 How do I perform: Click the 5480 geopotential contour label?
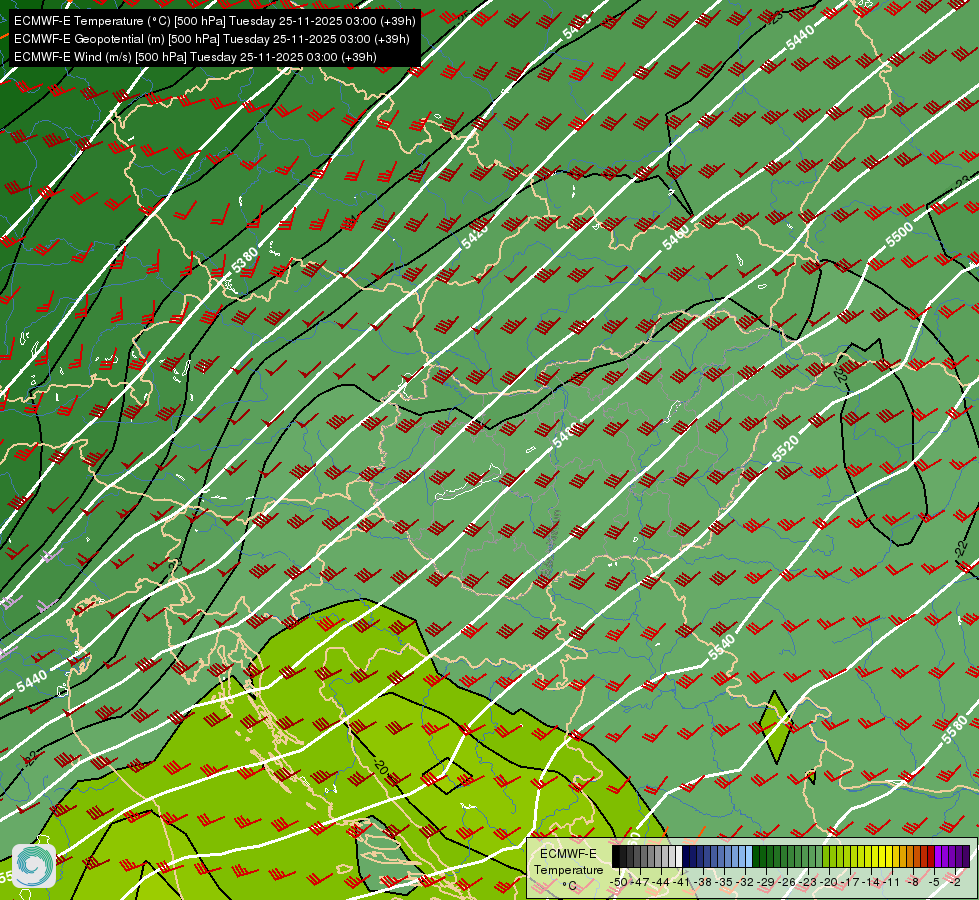click(x=566, y=433)
